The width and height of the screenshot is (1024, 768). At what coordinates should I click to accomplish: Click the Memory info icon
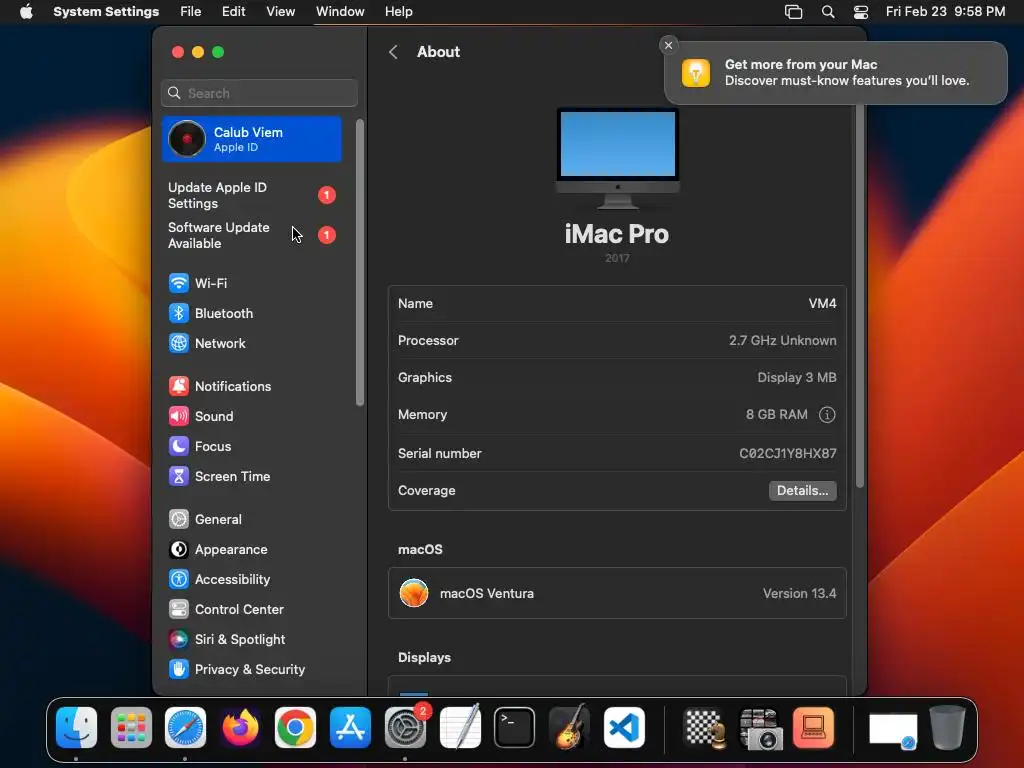pos(827,415)
